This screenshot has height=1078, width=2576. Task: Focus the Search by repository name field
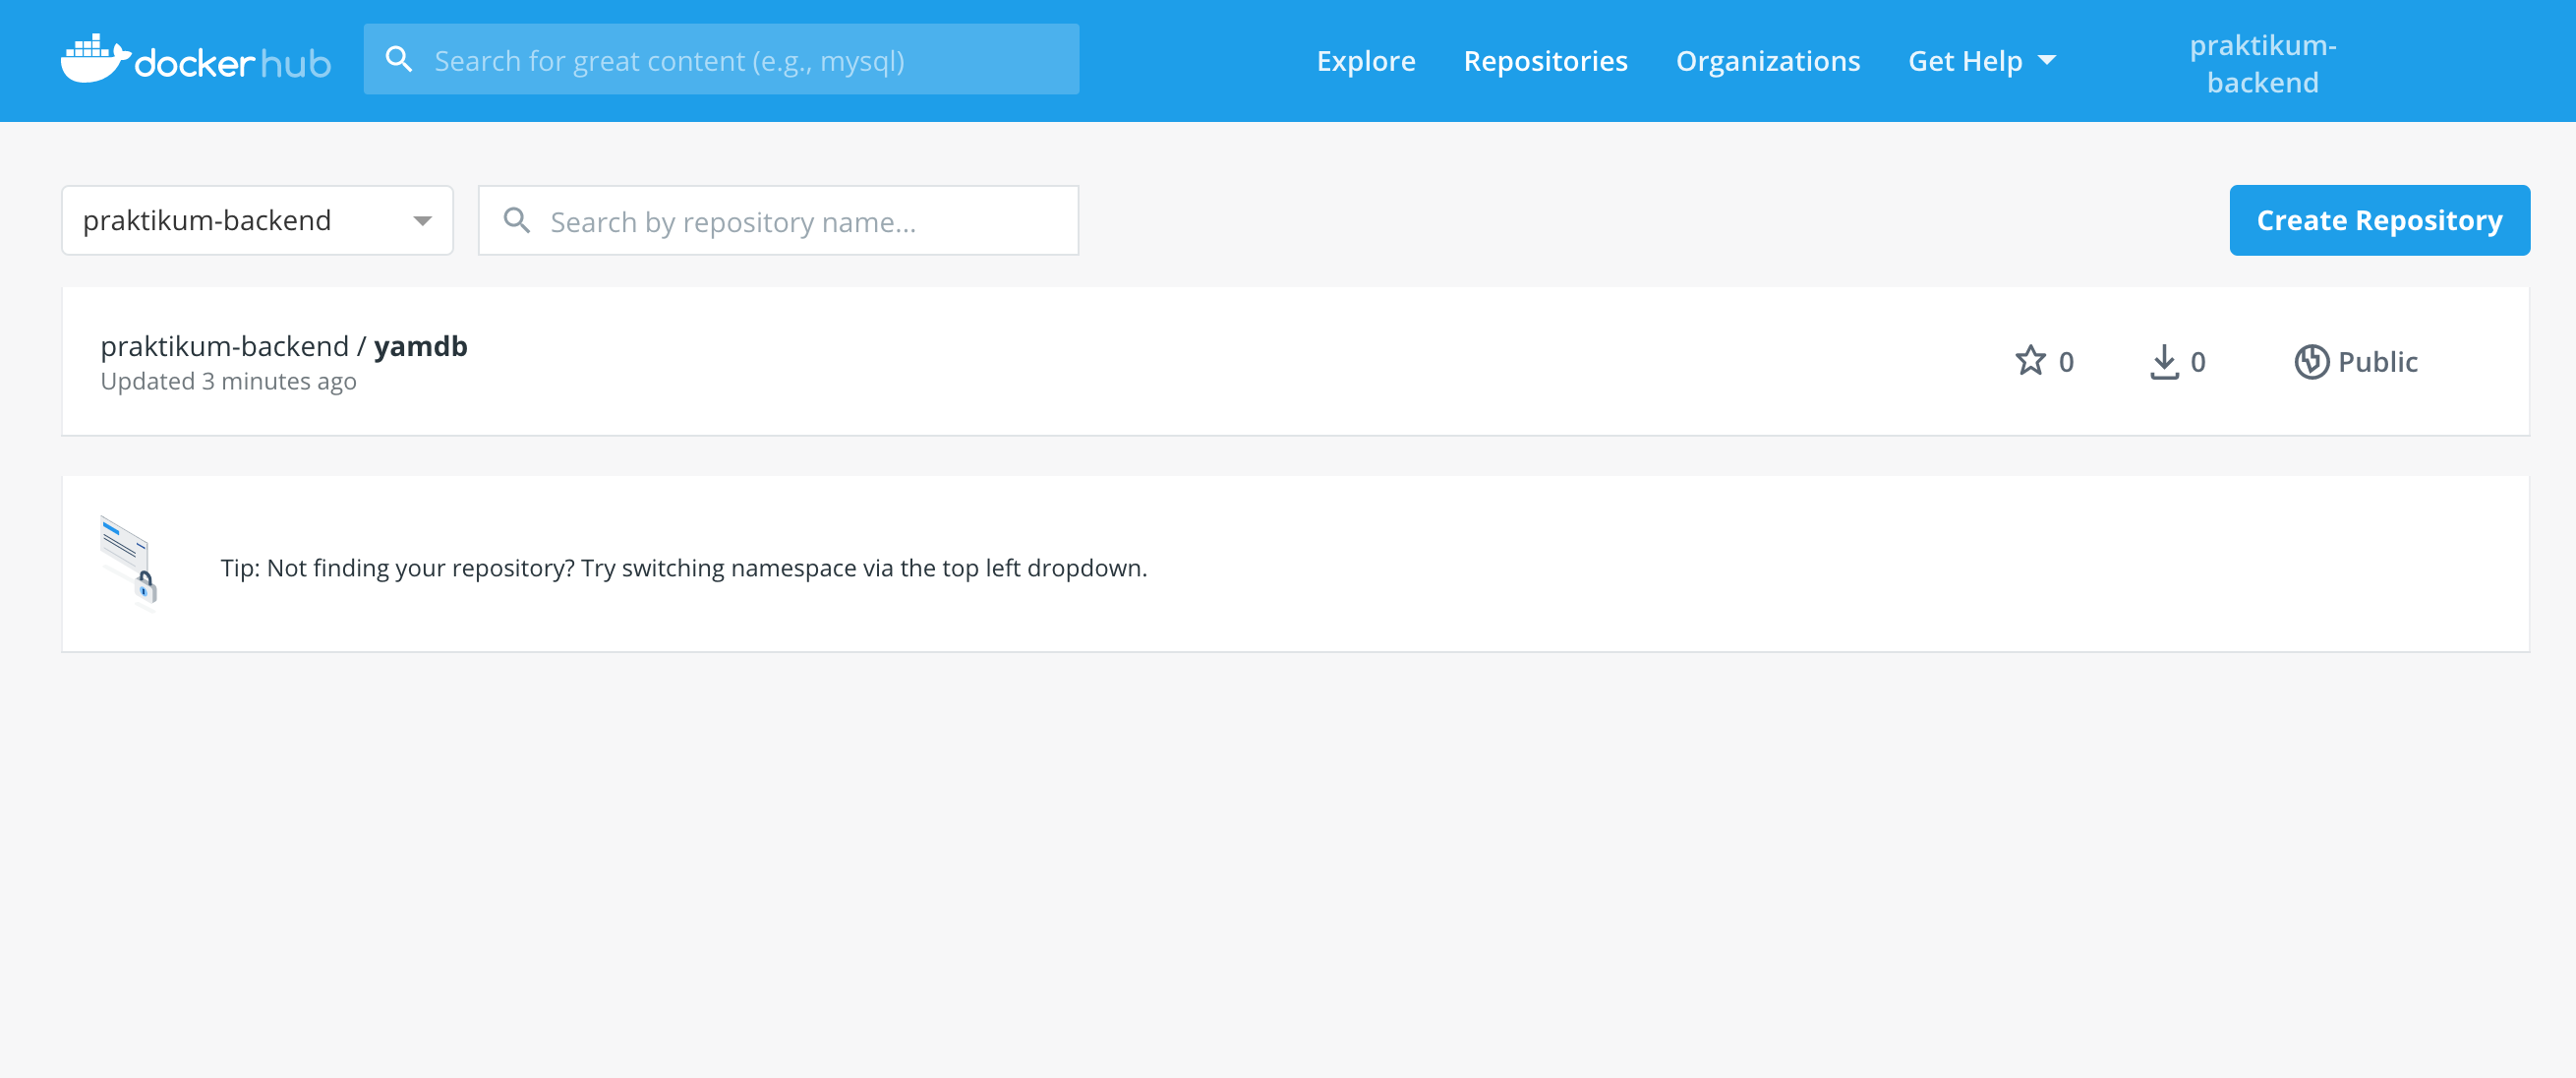pos(778,220)
